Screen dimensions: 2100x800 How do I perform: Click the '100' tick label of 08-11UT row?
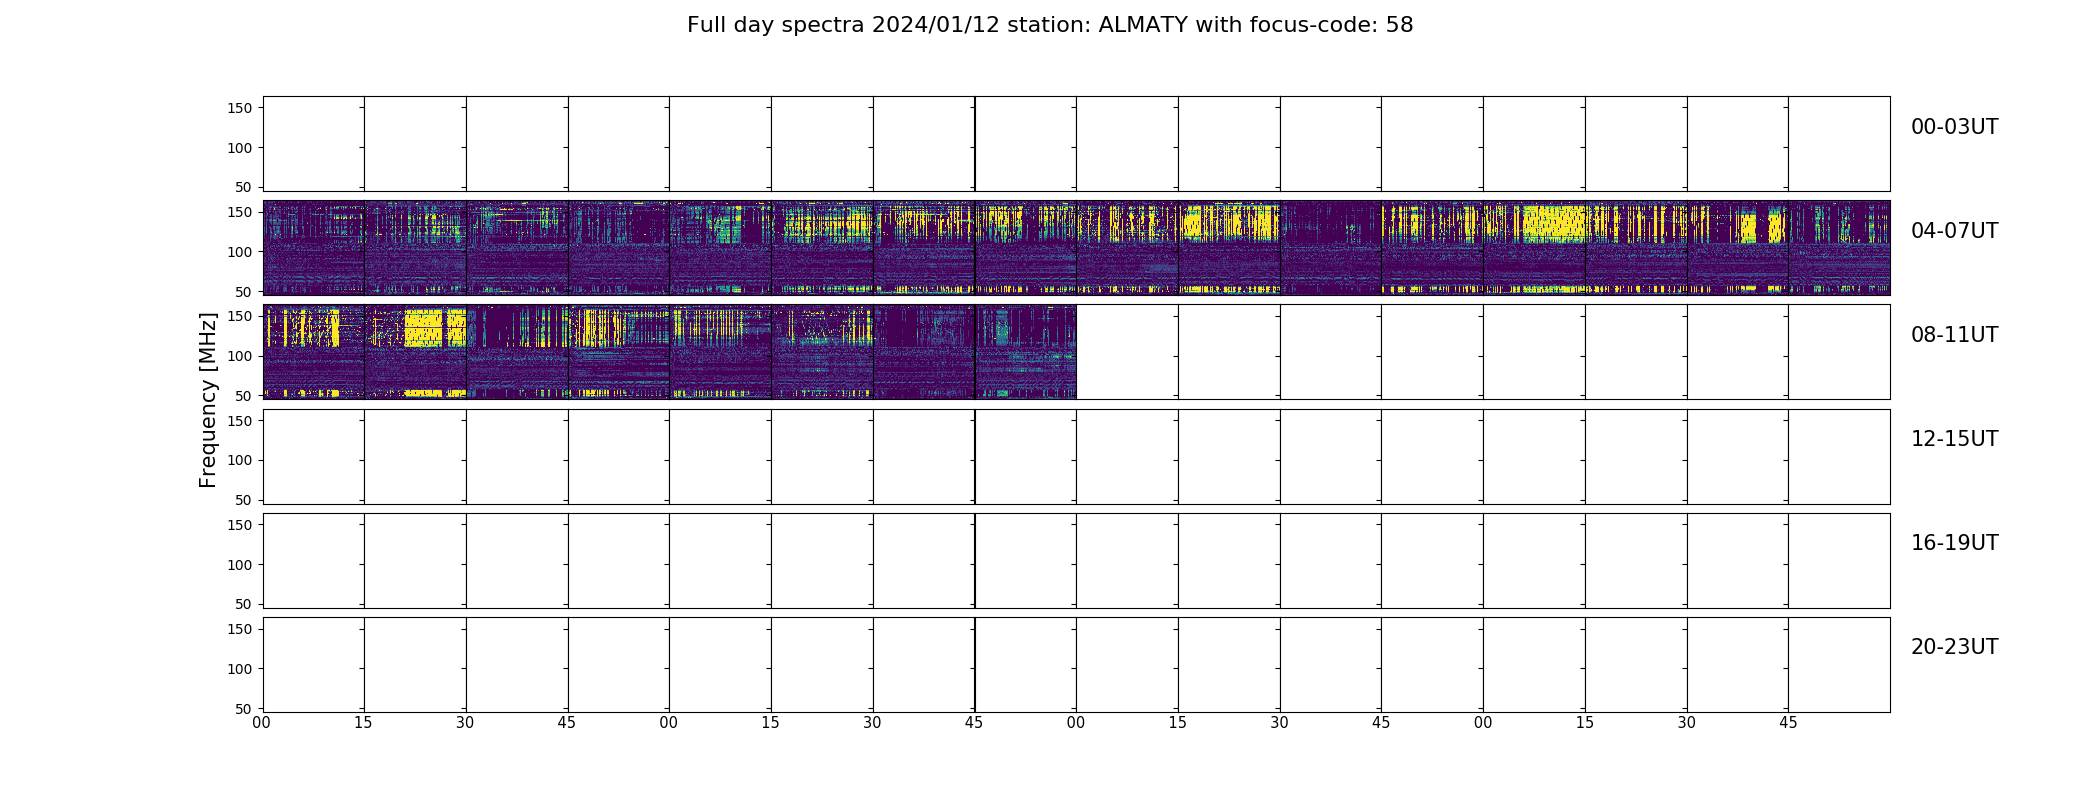pyautogui.click(x=240, y=356)
